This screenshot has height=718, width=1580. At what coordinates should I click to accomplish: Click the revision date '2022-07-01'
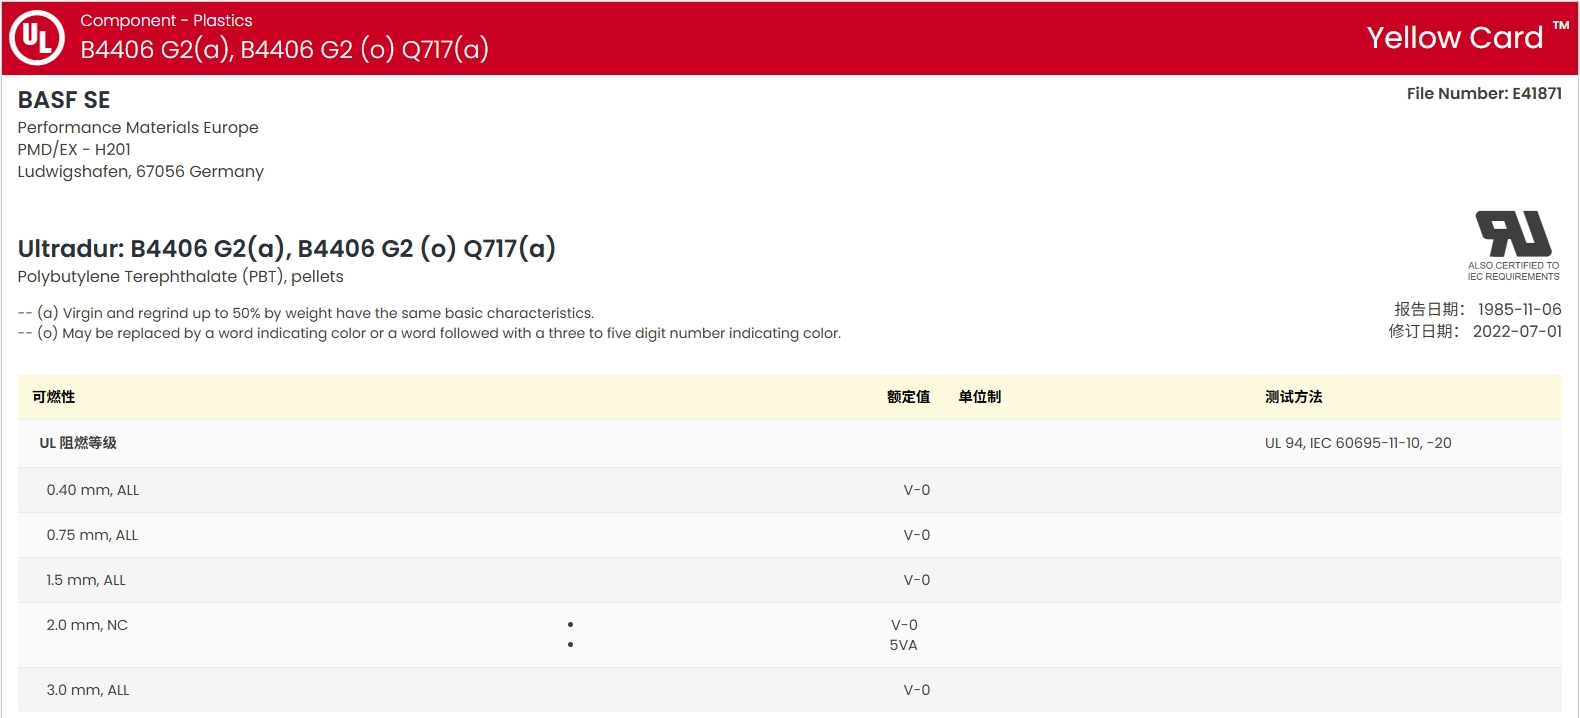(1517, 331)
